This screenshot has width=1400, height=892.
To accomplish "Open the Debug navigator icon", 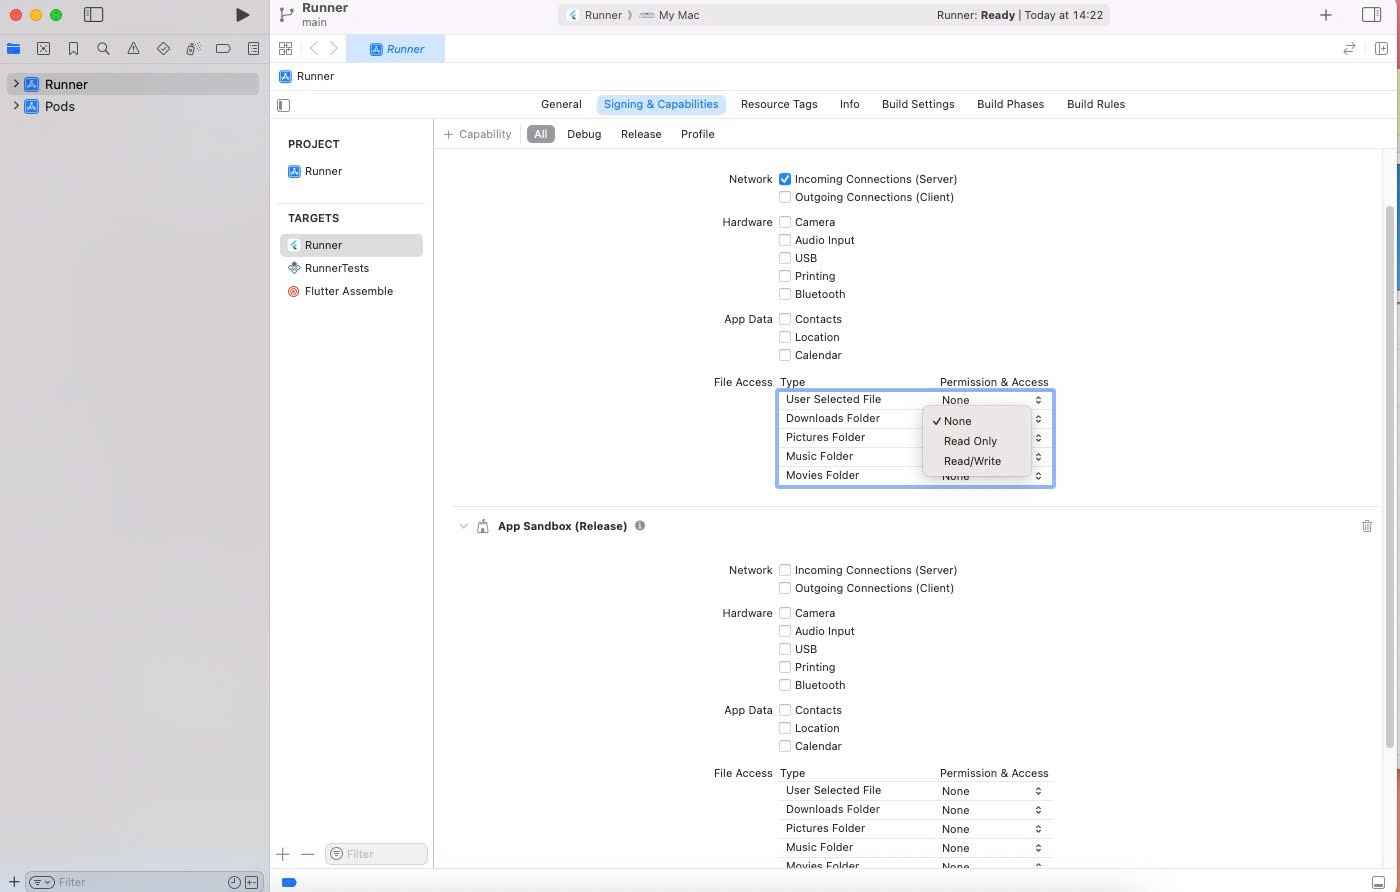I will tap(193, 48).
